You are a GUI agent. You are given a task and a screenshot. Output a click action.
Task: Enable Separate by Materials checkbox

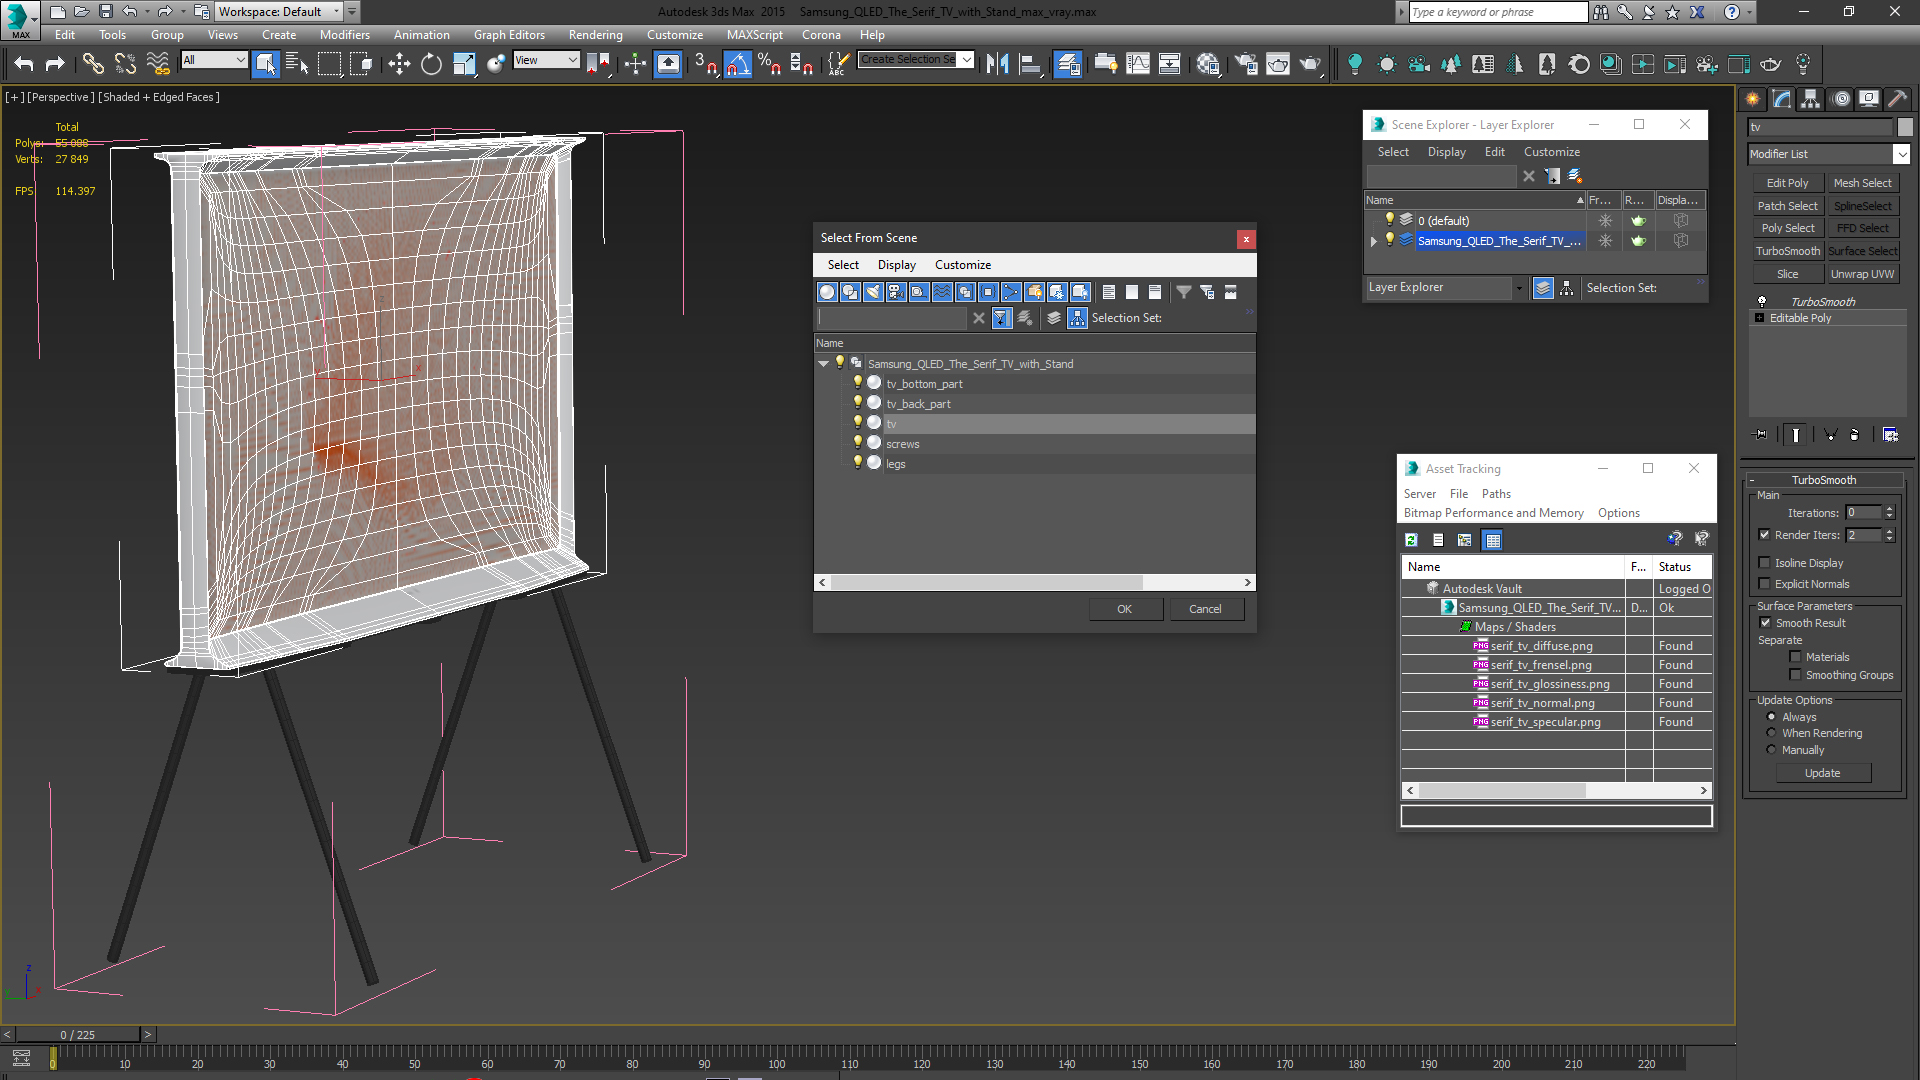pyautogui.click(x=1795, y=657)
